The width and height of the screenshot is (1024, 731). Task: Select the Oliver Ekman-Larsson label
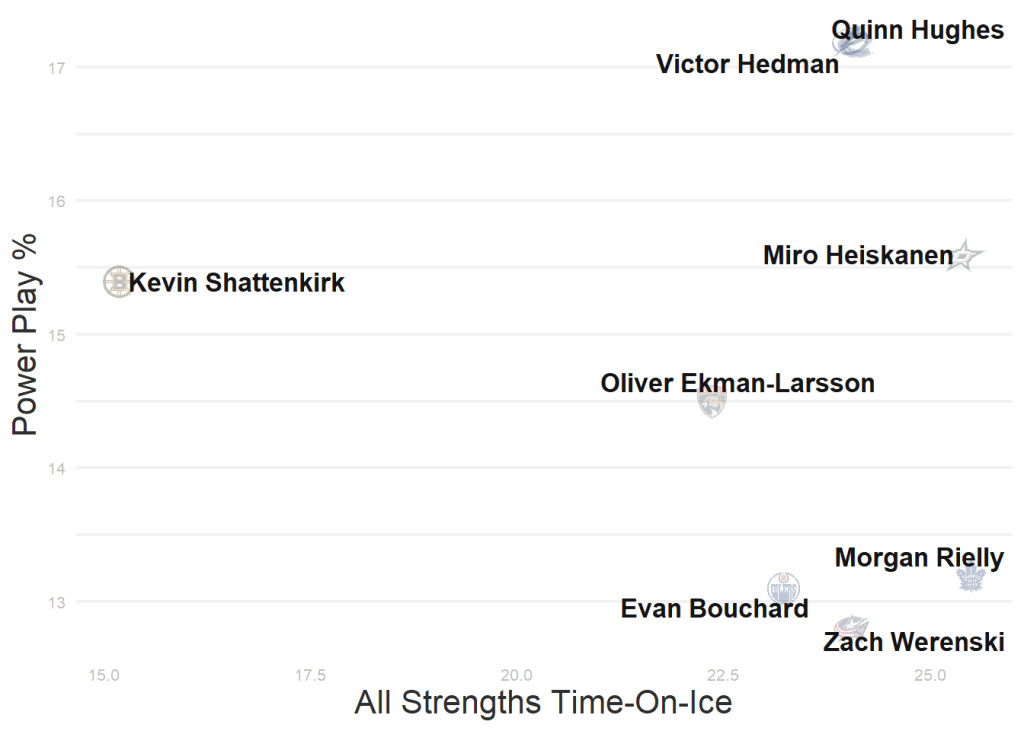[x=737, y=383]
